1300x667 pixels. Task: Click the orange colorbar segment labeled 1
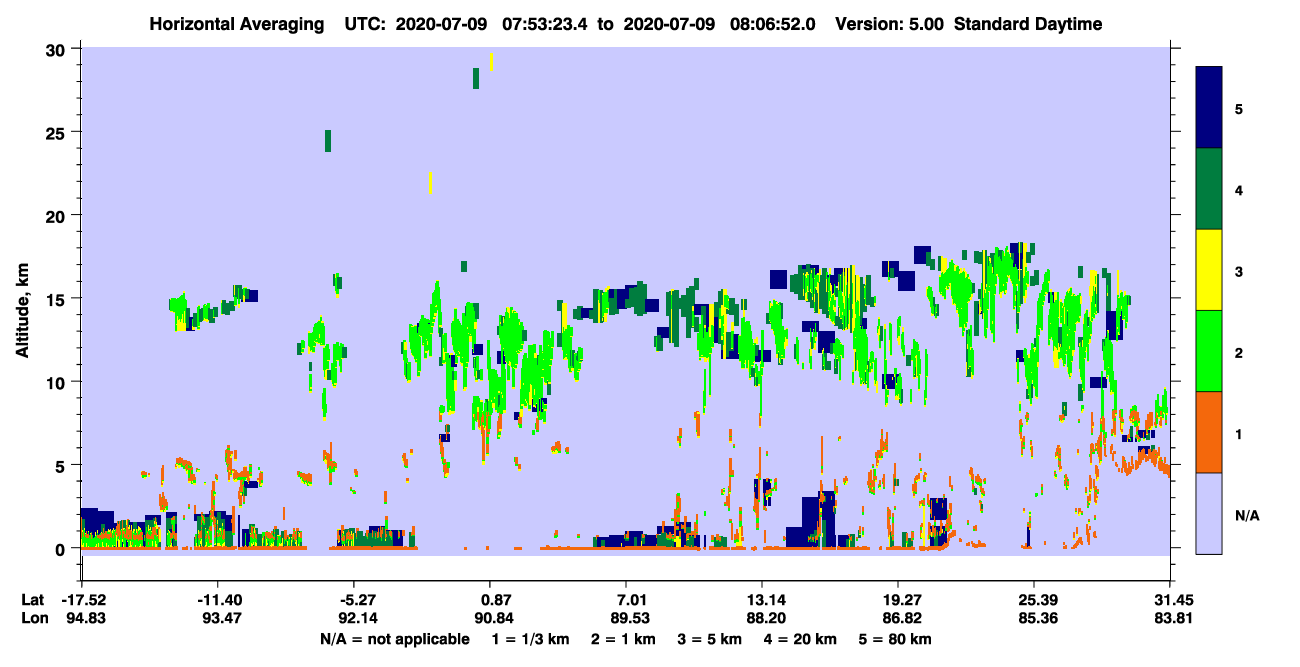(x=1209, y=432)
